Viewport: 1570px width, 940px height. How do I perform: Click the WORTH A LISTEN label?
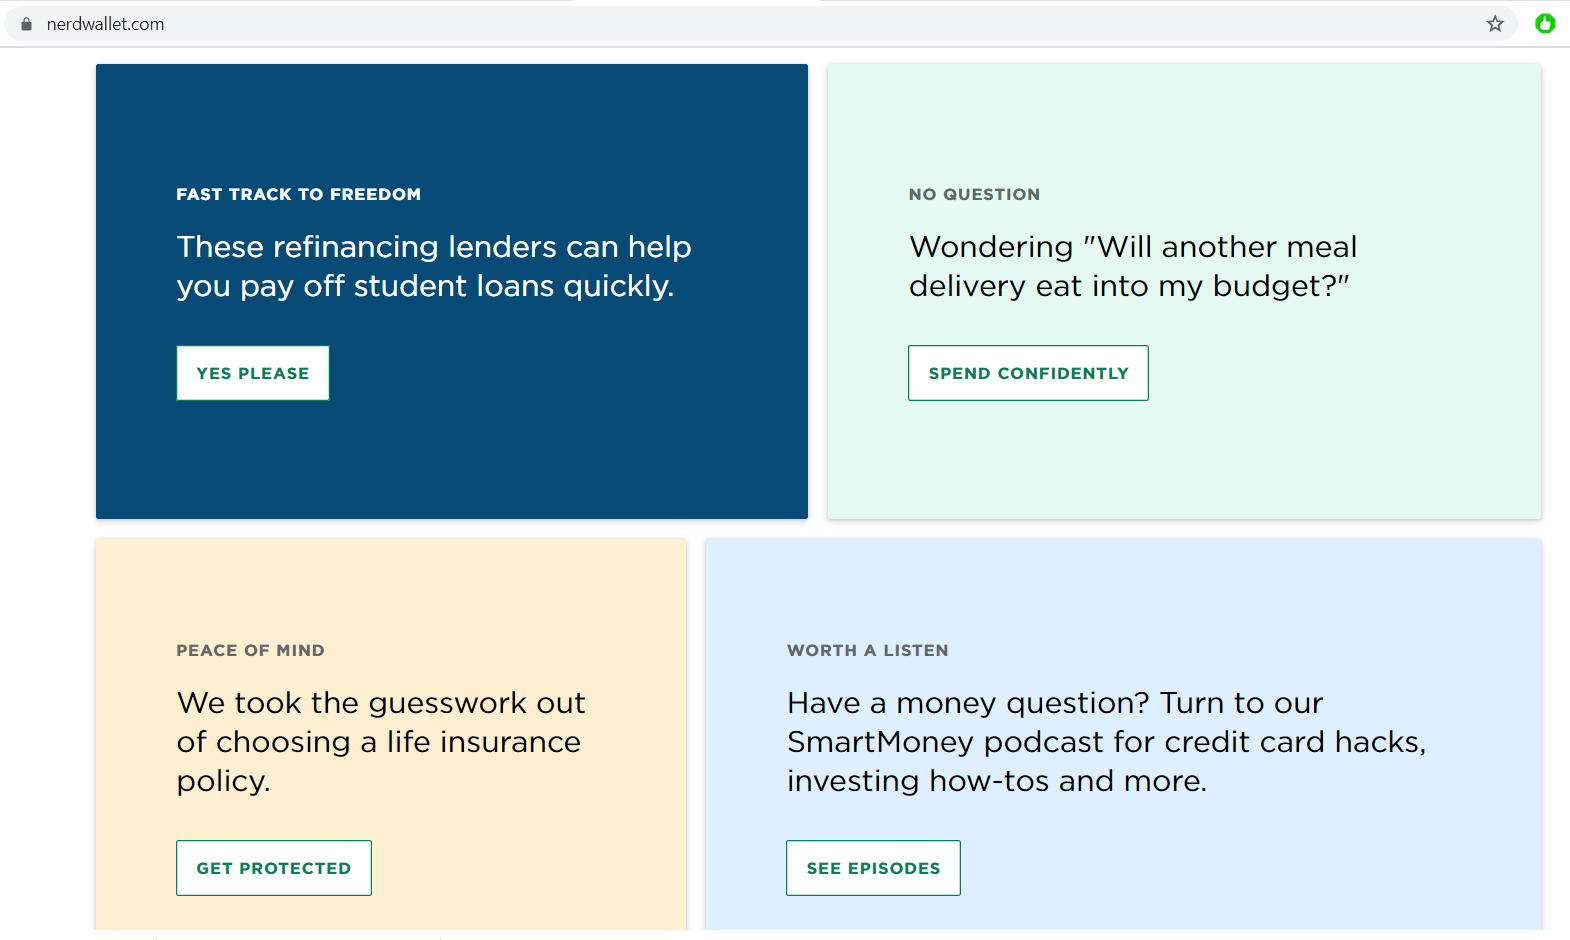867,650
